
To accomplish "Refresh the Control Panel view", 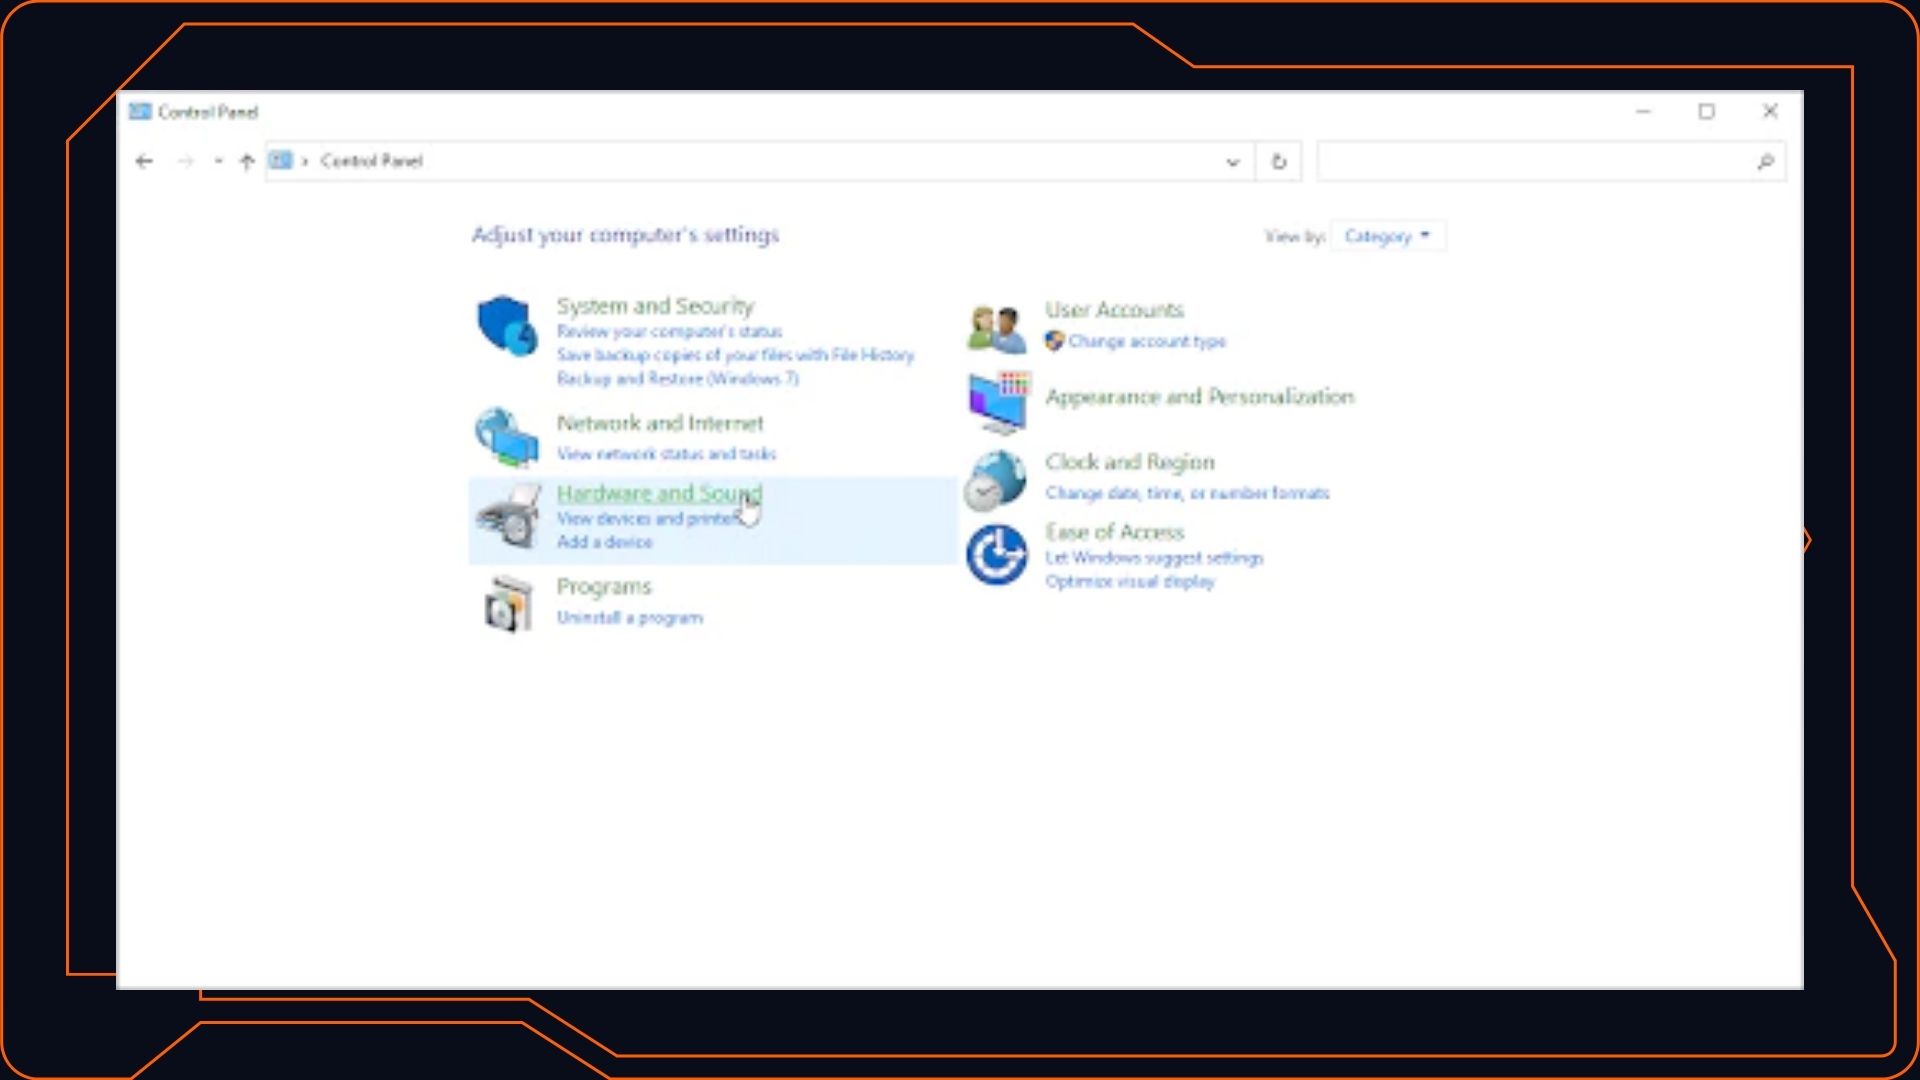I will (1279, 161).
